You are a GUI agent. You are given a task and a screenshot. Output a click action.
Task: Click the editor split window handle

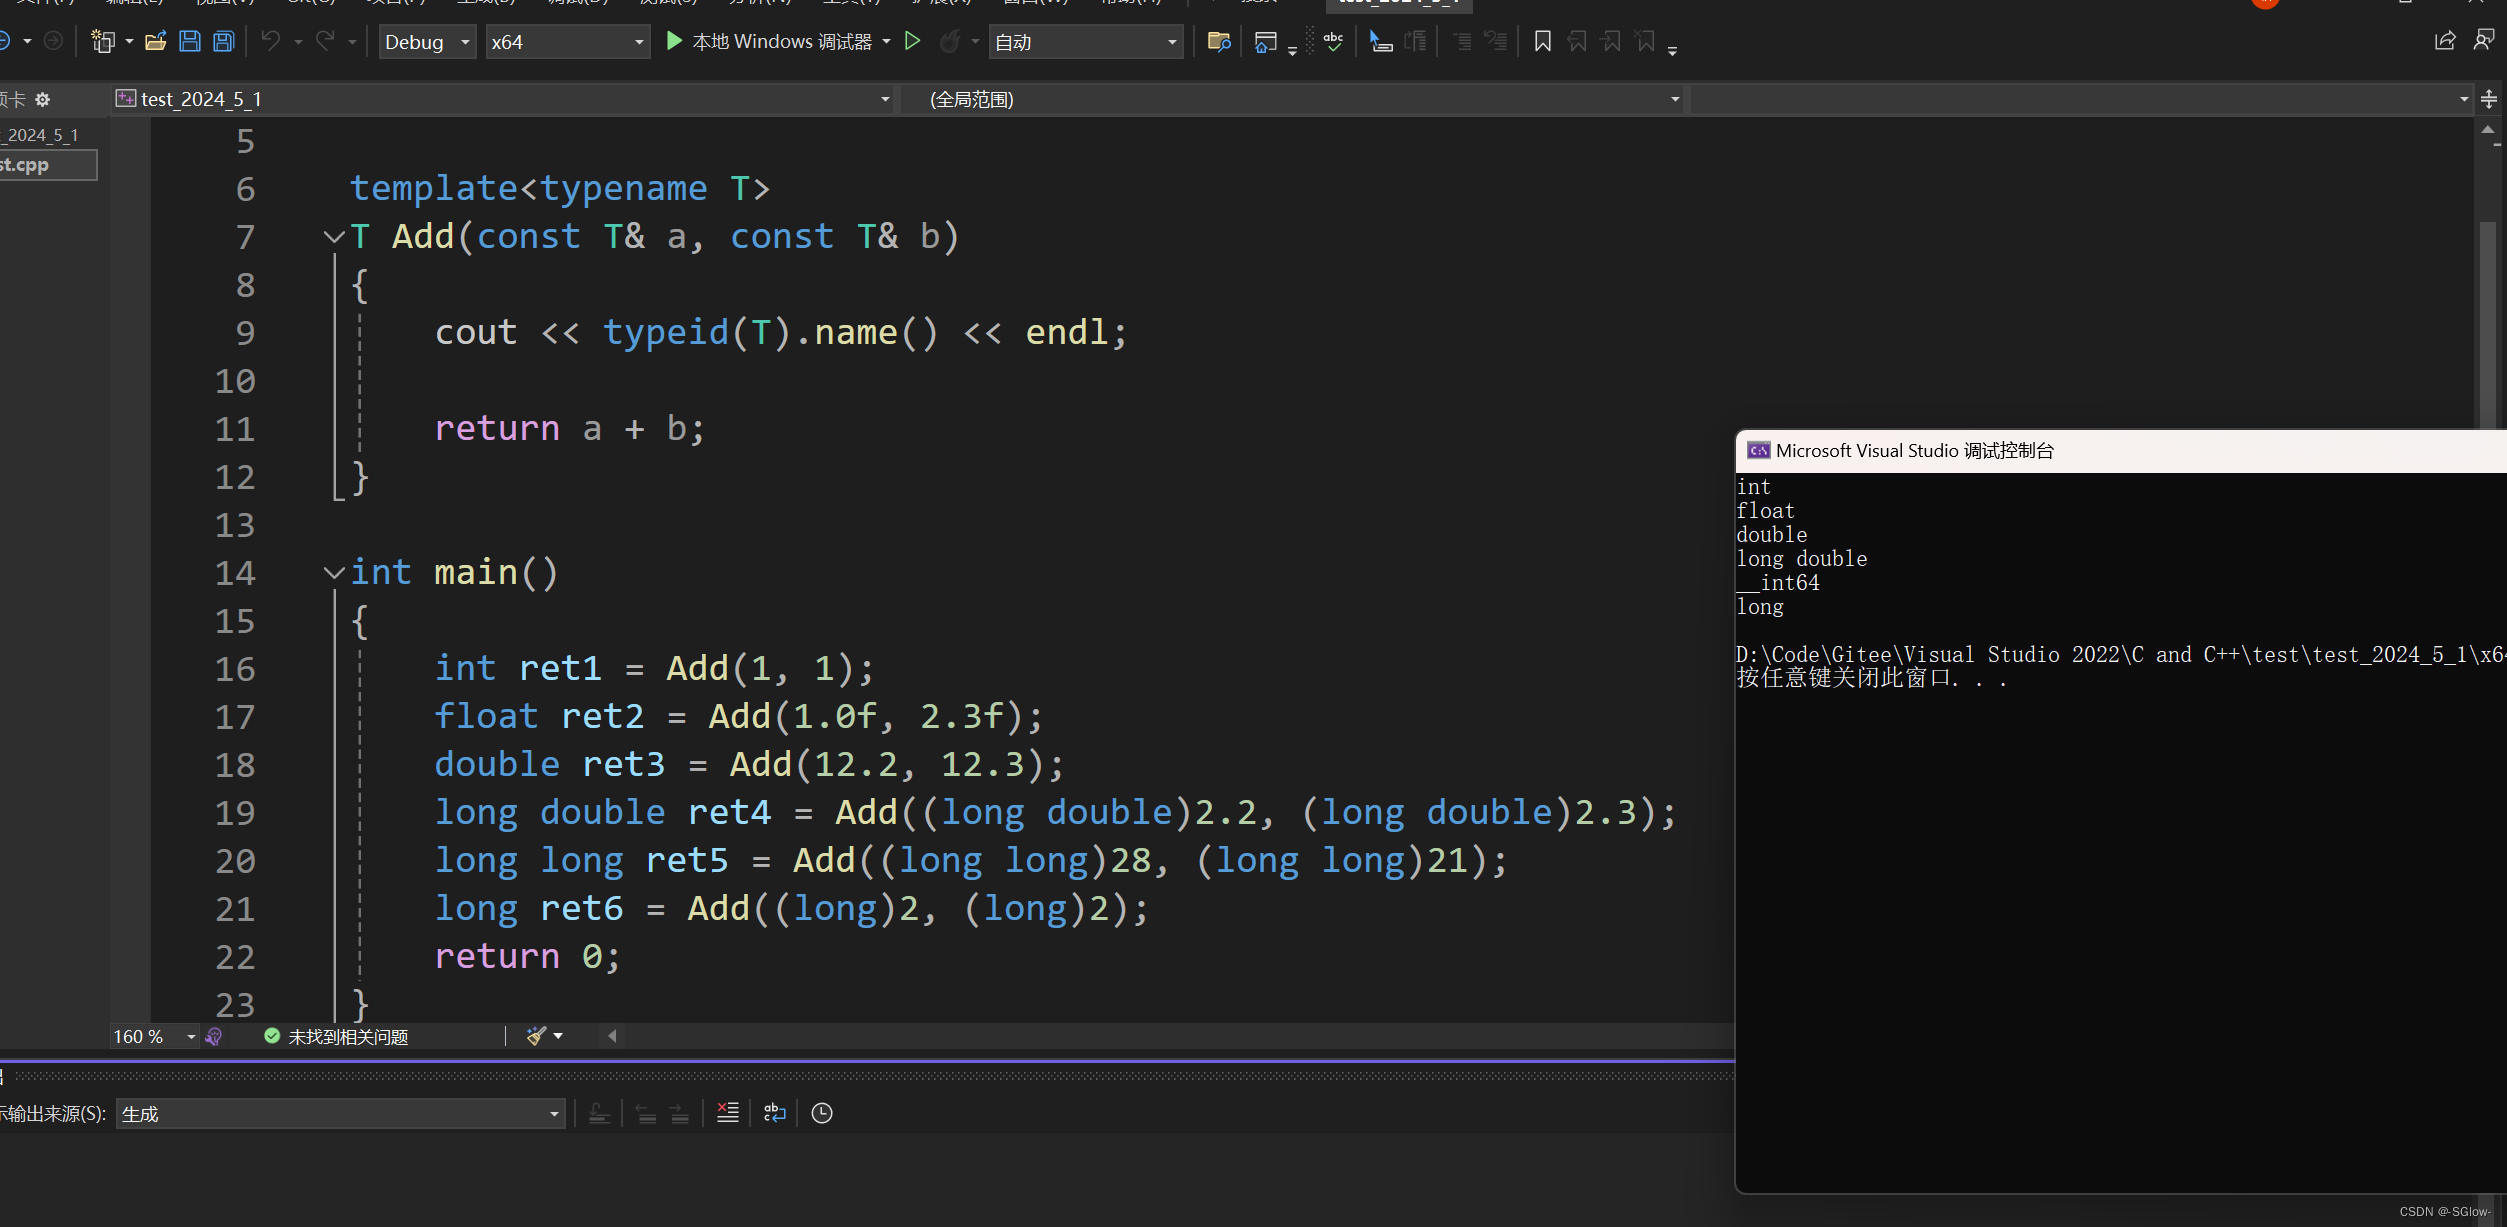pyautogui.click(x=2489, y=99)
